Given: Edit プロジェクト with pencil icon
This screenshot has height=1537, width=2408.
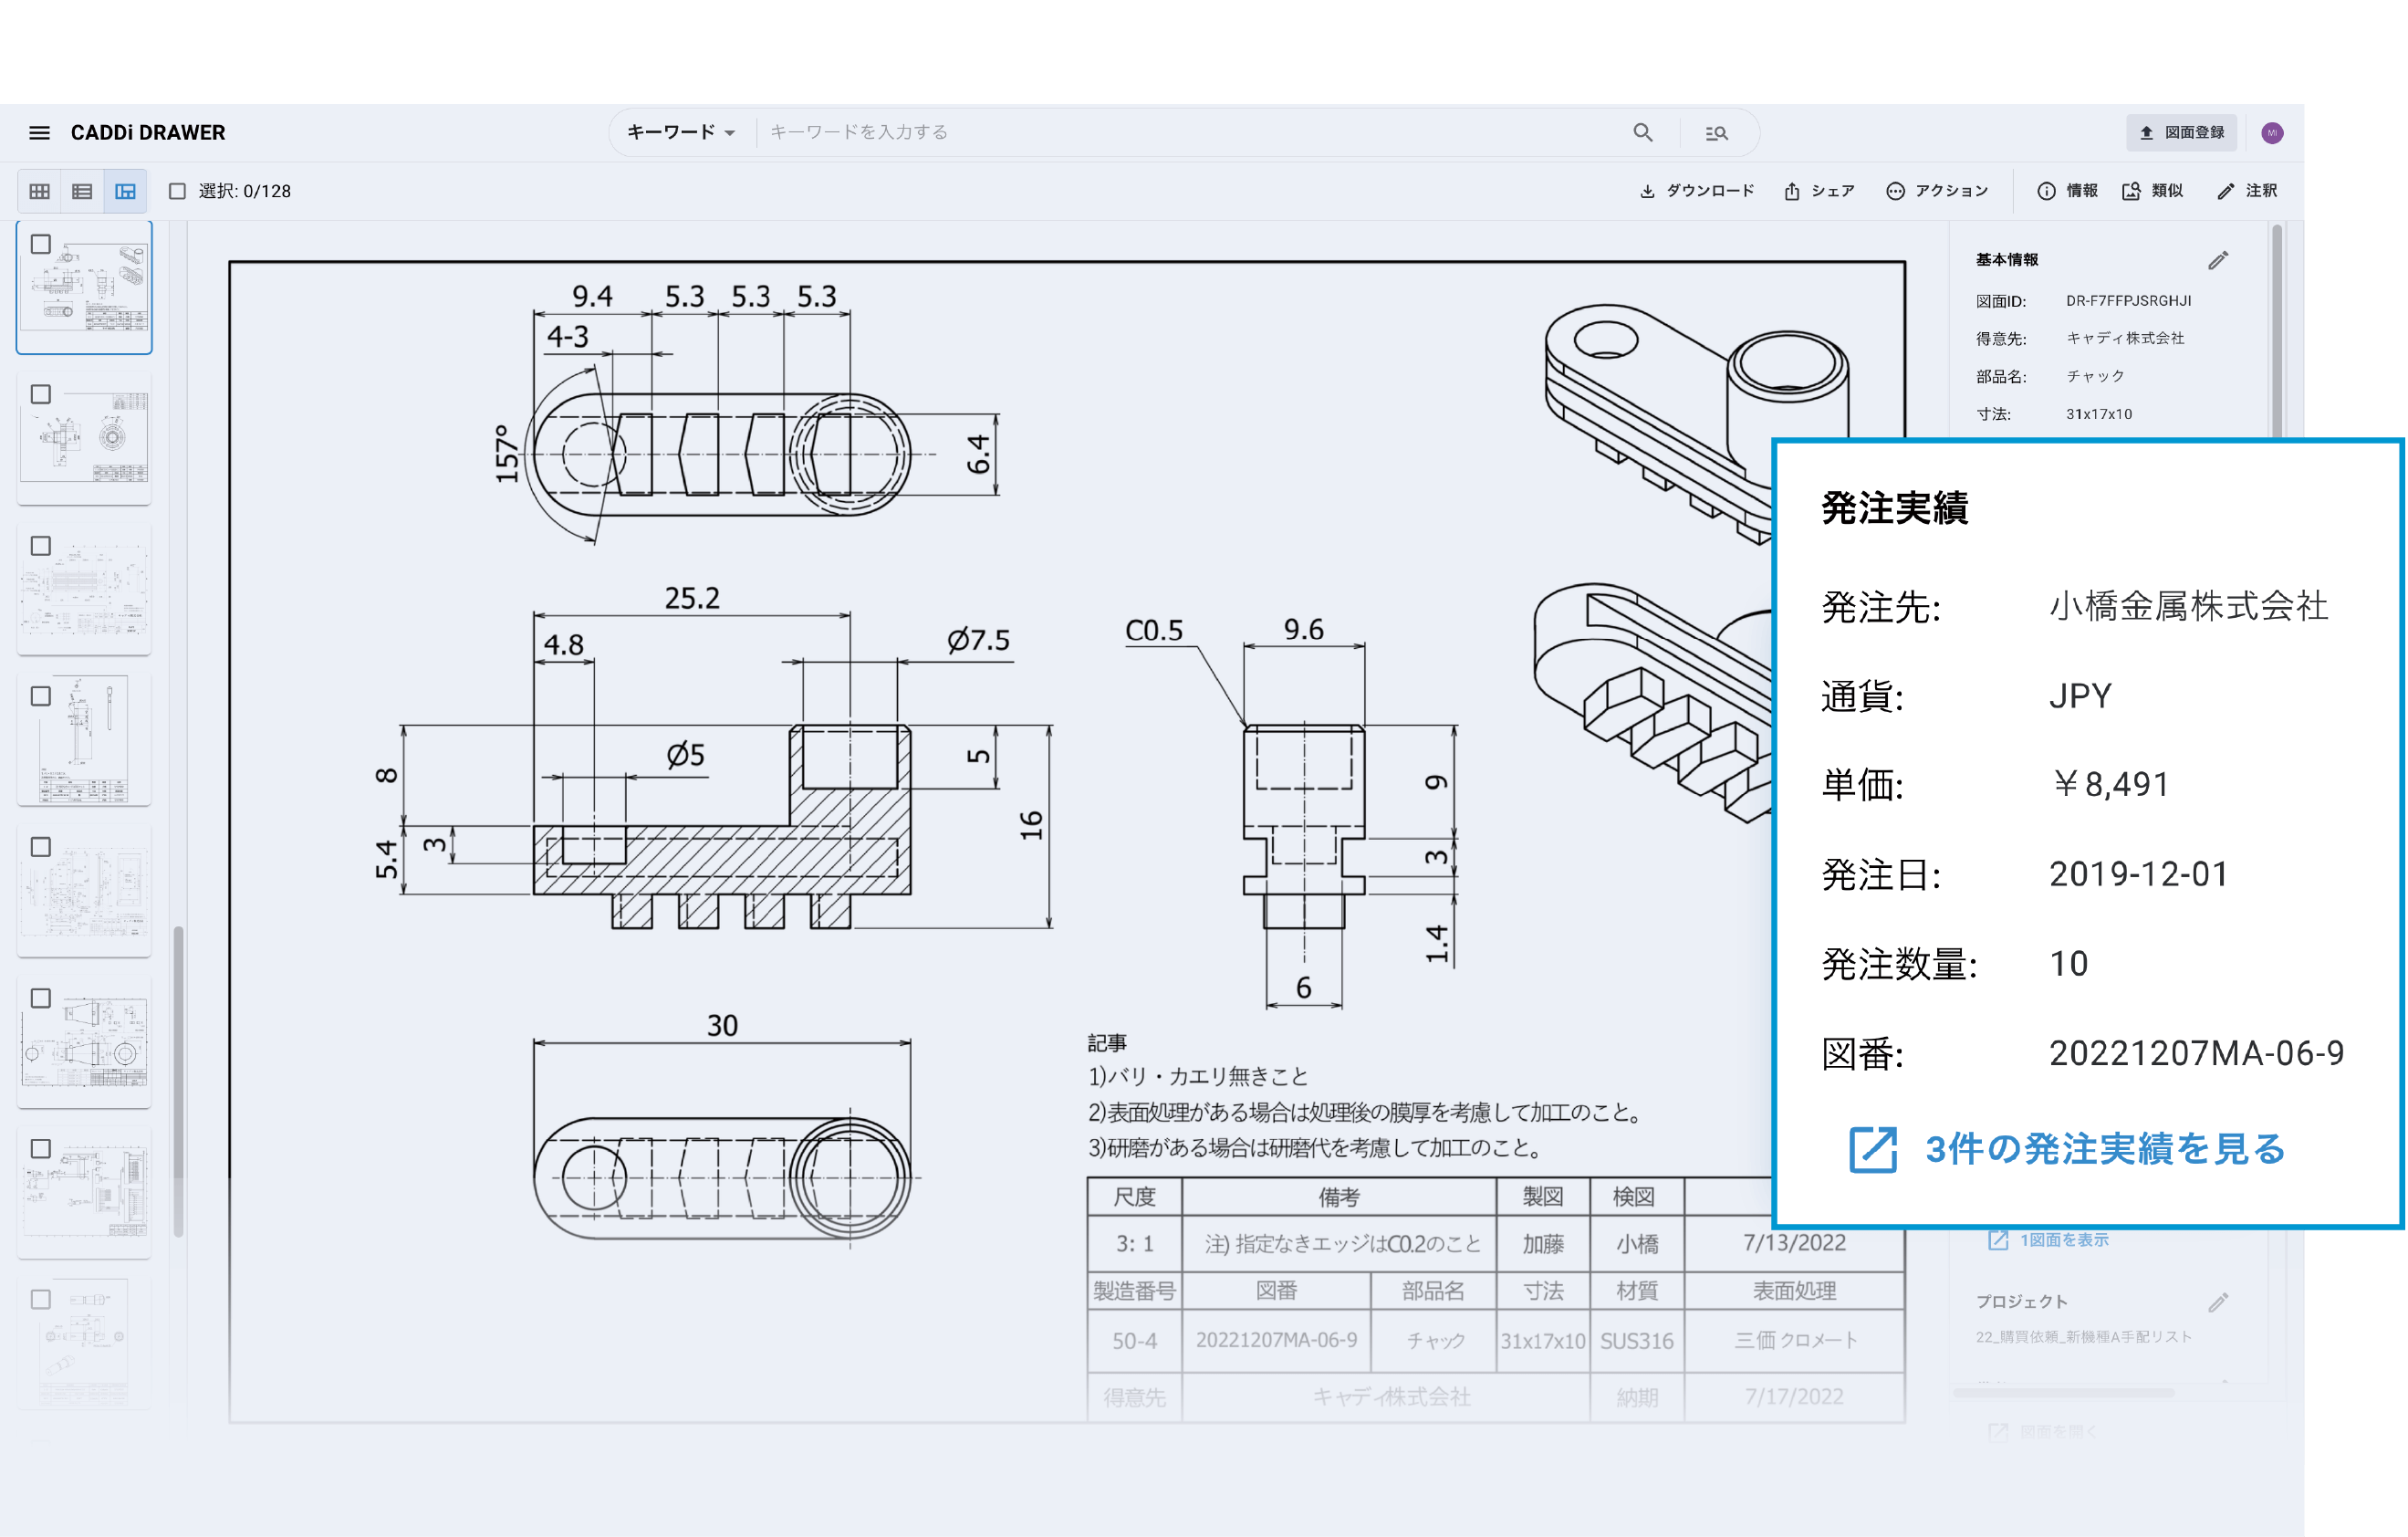Looking at the screenshot, I should tap(2217, 1302).
